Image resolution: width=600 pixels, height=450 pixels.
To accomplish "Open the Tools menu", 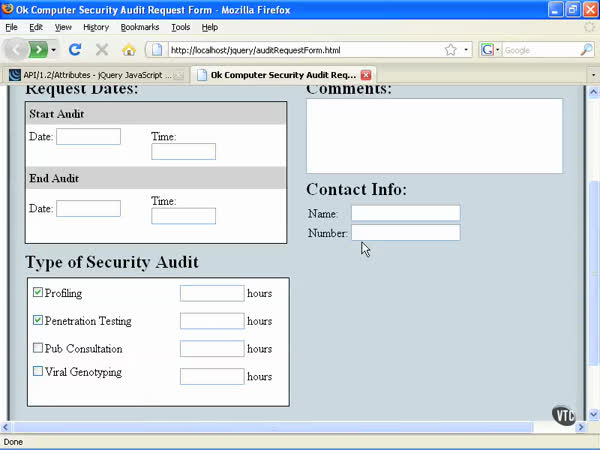I will [180, 27].
